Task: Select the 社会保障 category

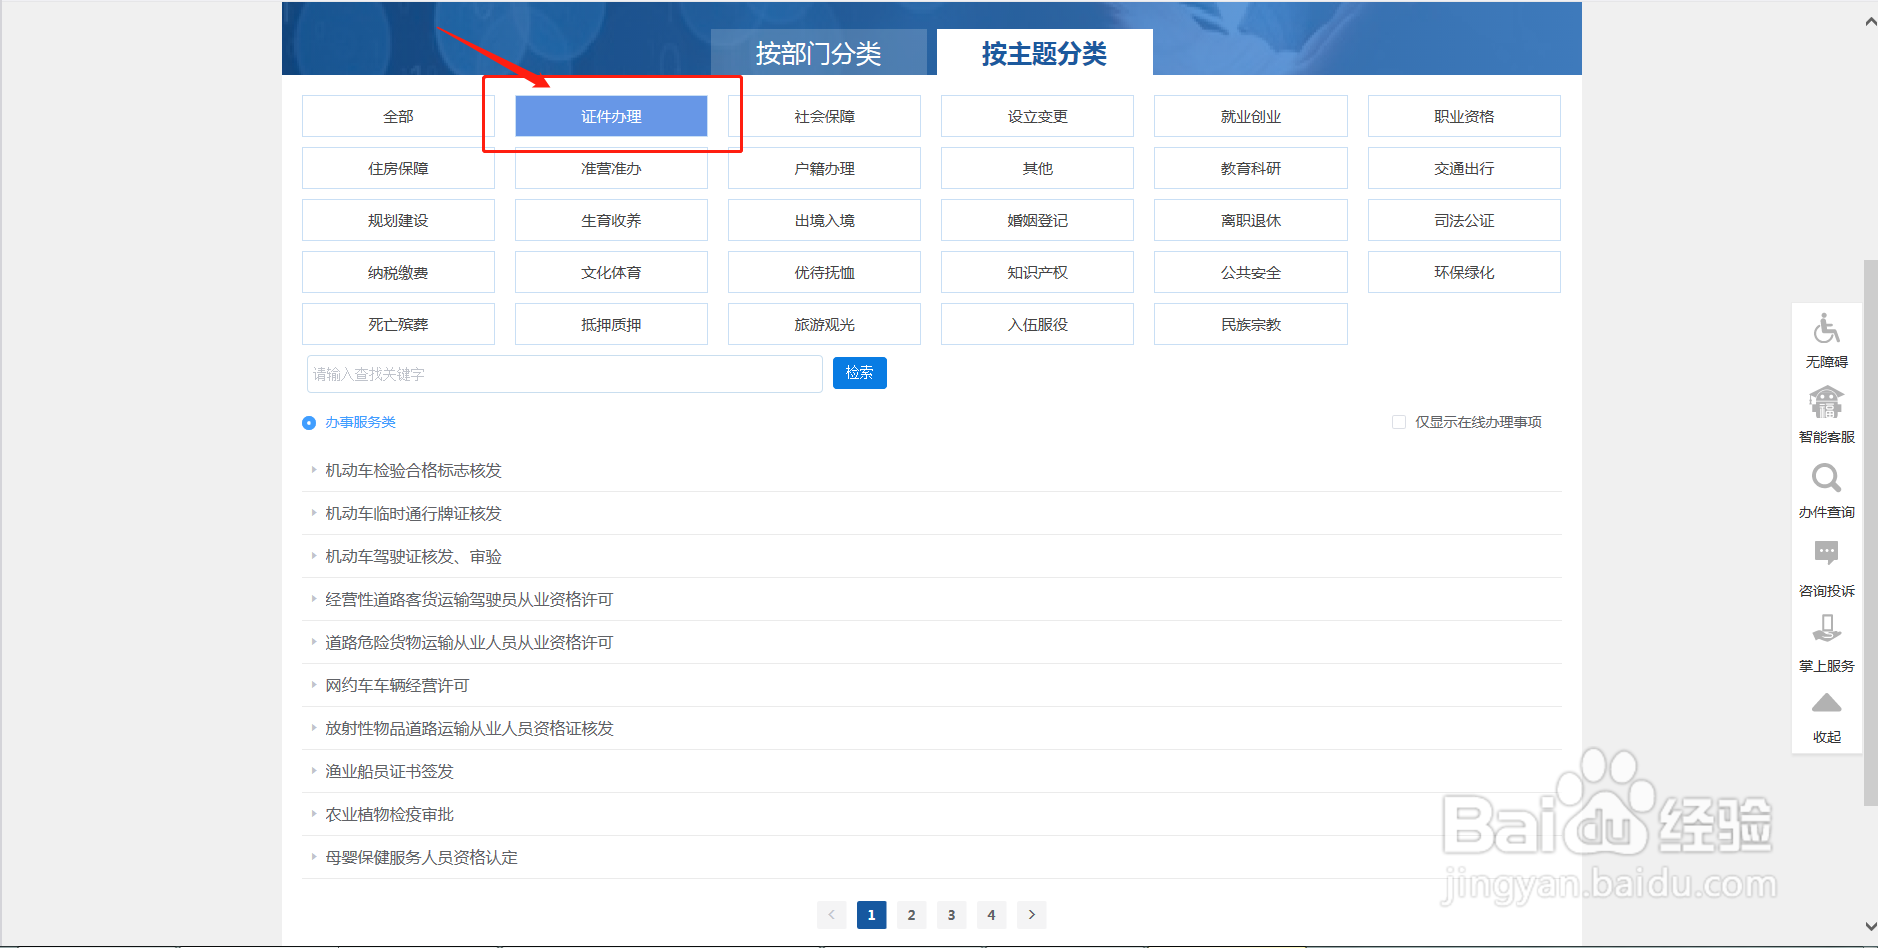Action: point(824,115)
